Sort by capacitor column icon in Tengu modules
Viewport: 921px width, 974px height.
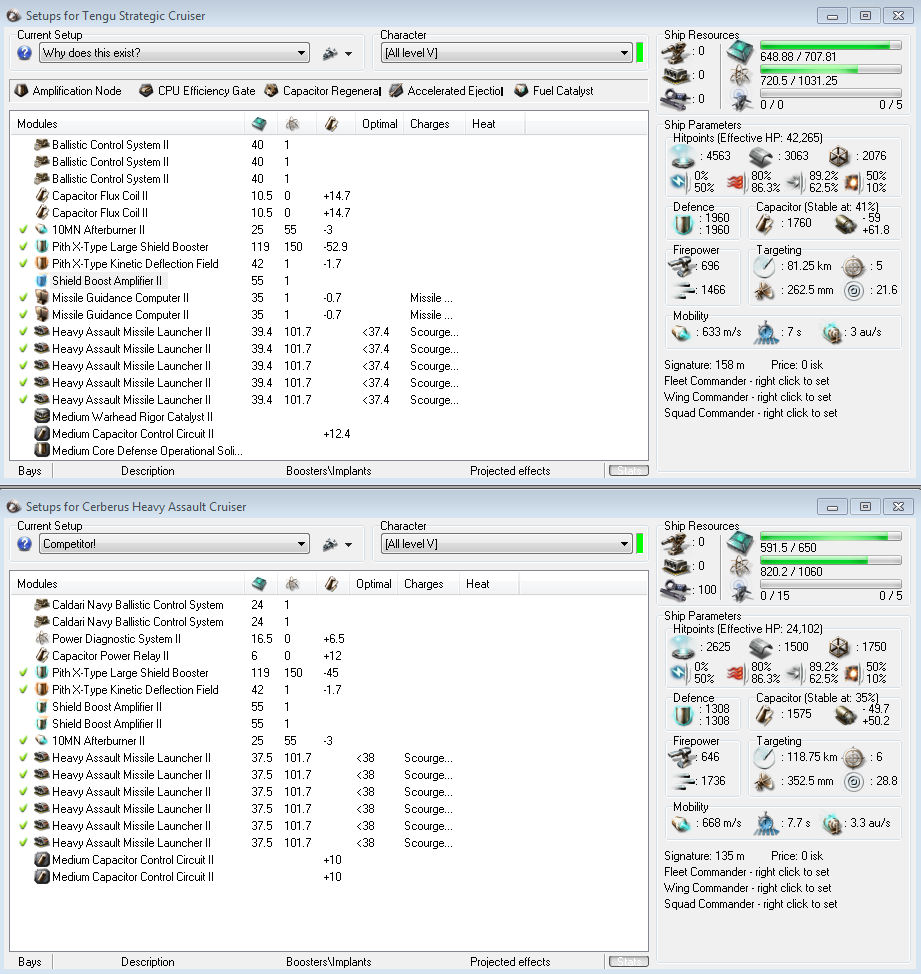[331, 124]
